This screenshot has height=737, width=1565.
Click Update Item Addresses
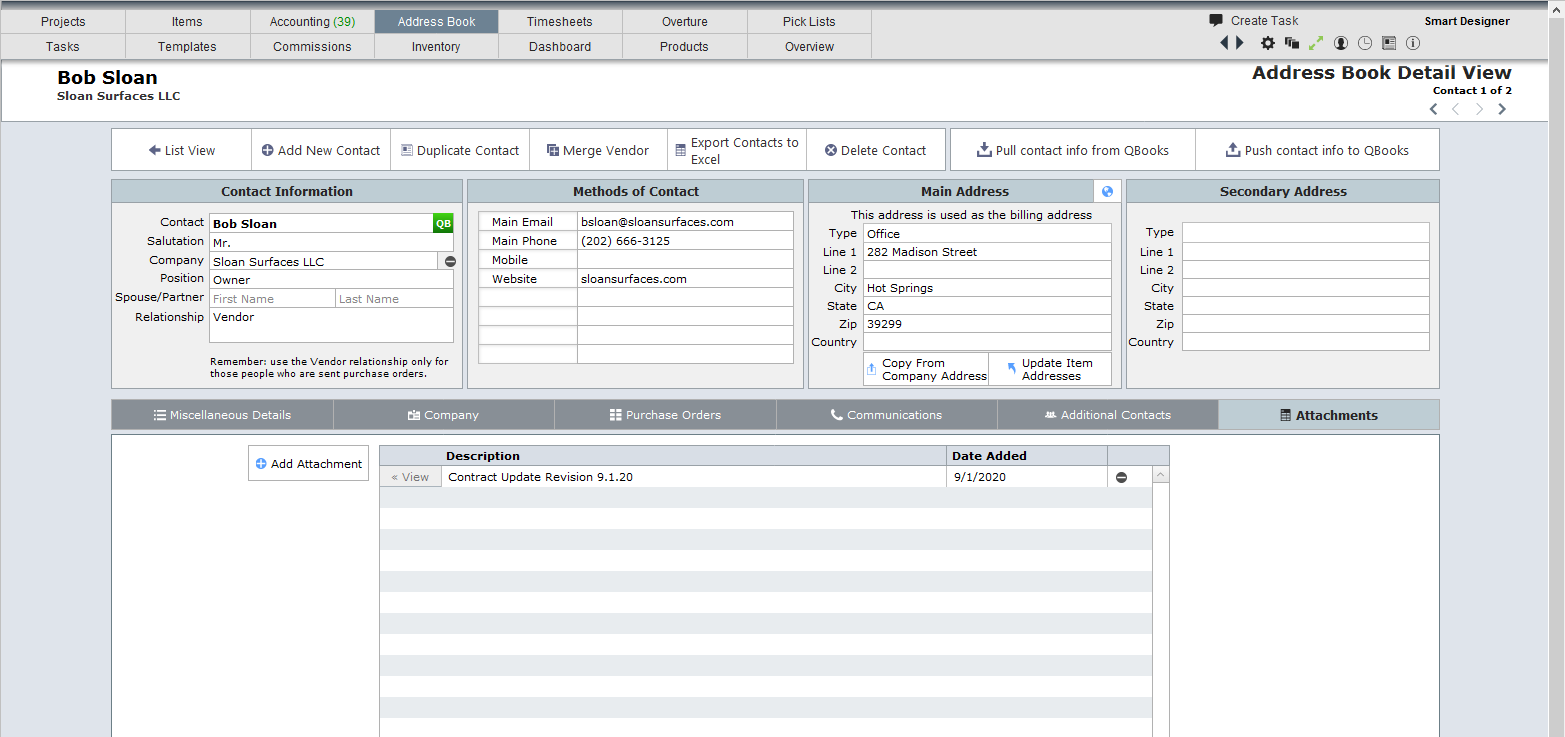click(x=1050, y=369)
